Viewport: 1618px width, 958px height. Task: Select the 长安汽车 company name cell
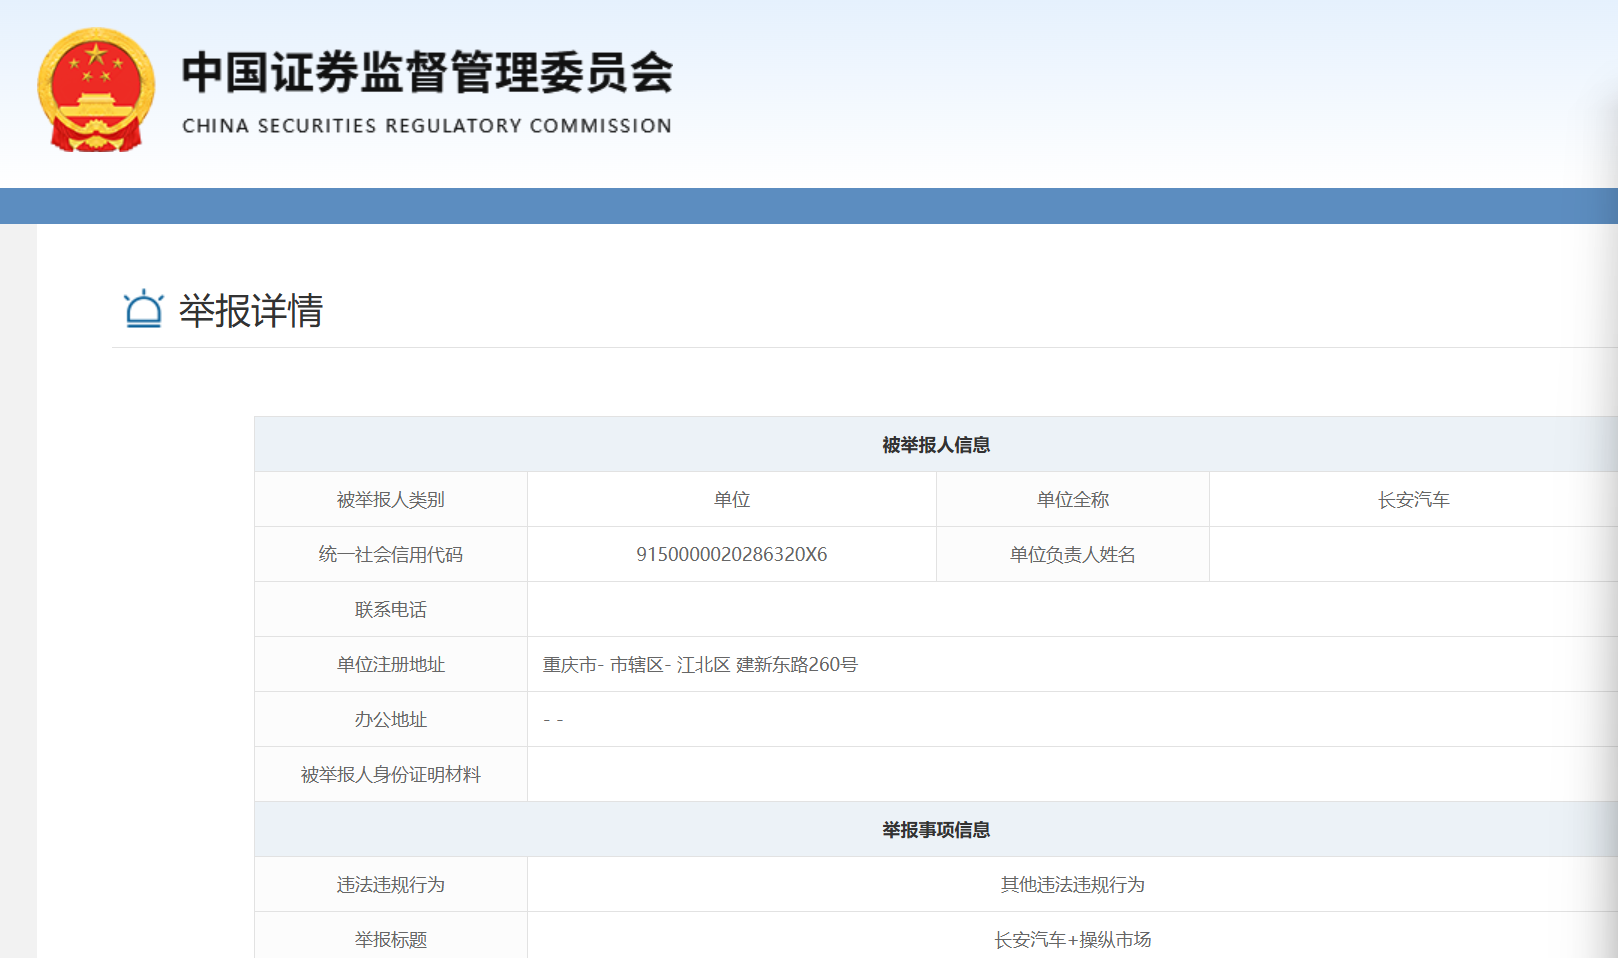[1414, 499]
